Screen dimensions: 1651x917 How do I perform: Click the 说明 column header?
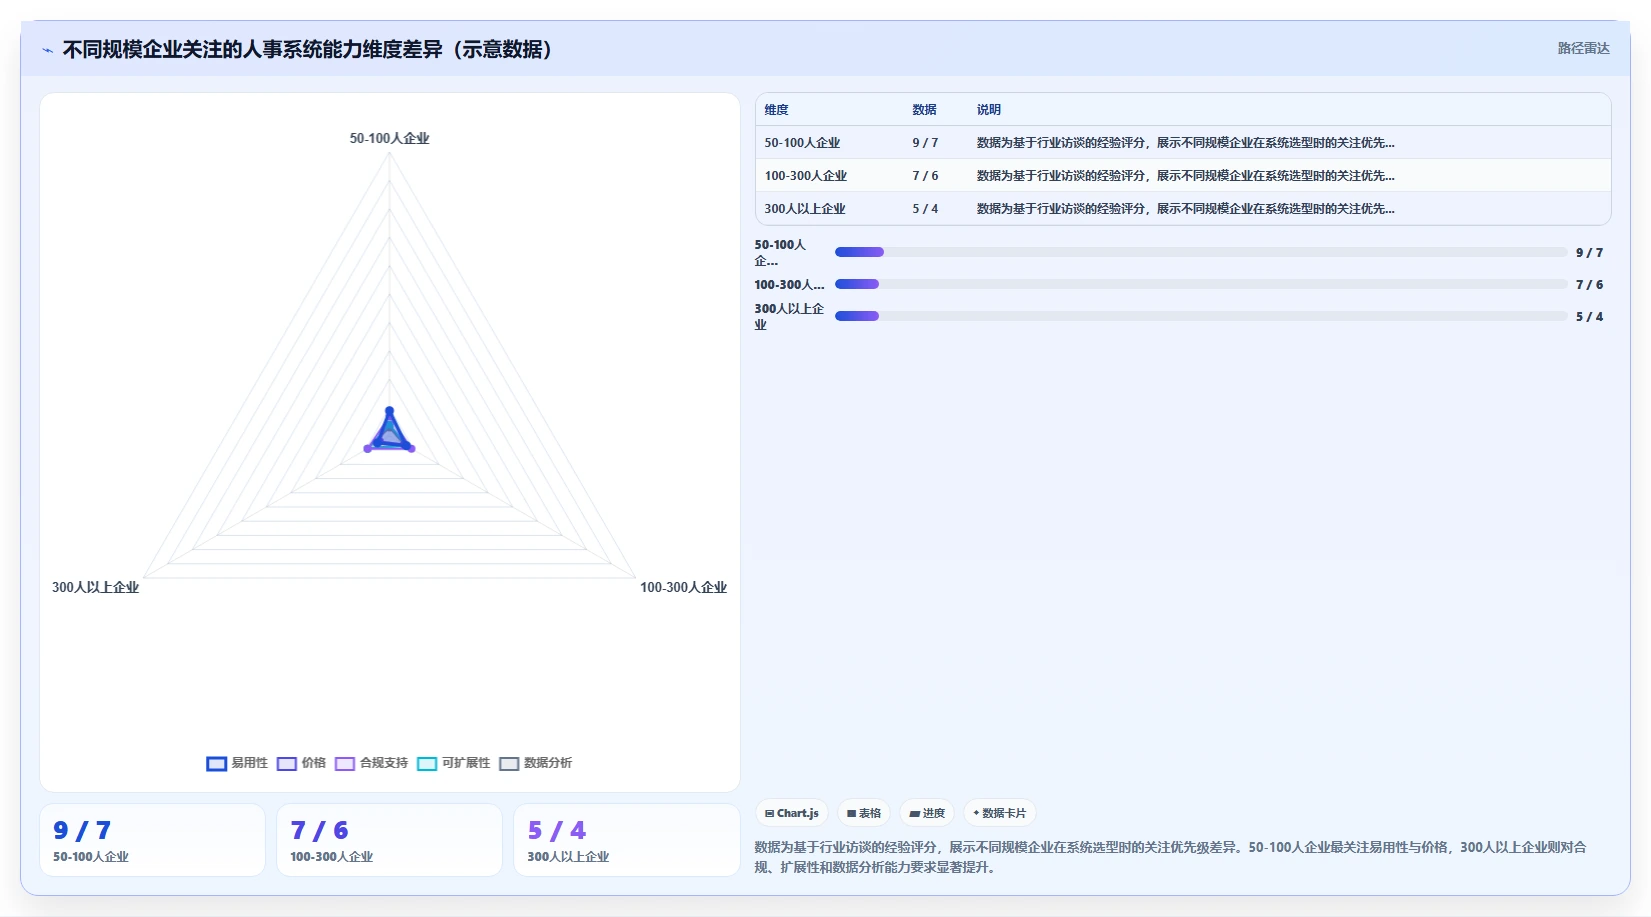click(x=988, y=110)
